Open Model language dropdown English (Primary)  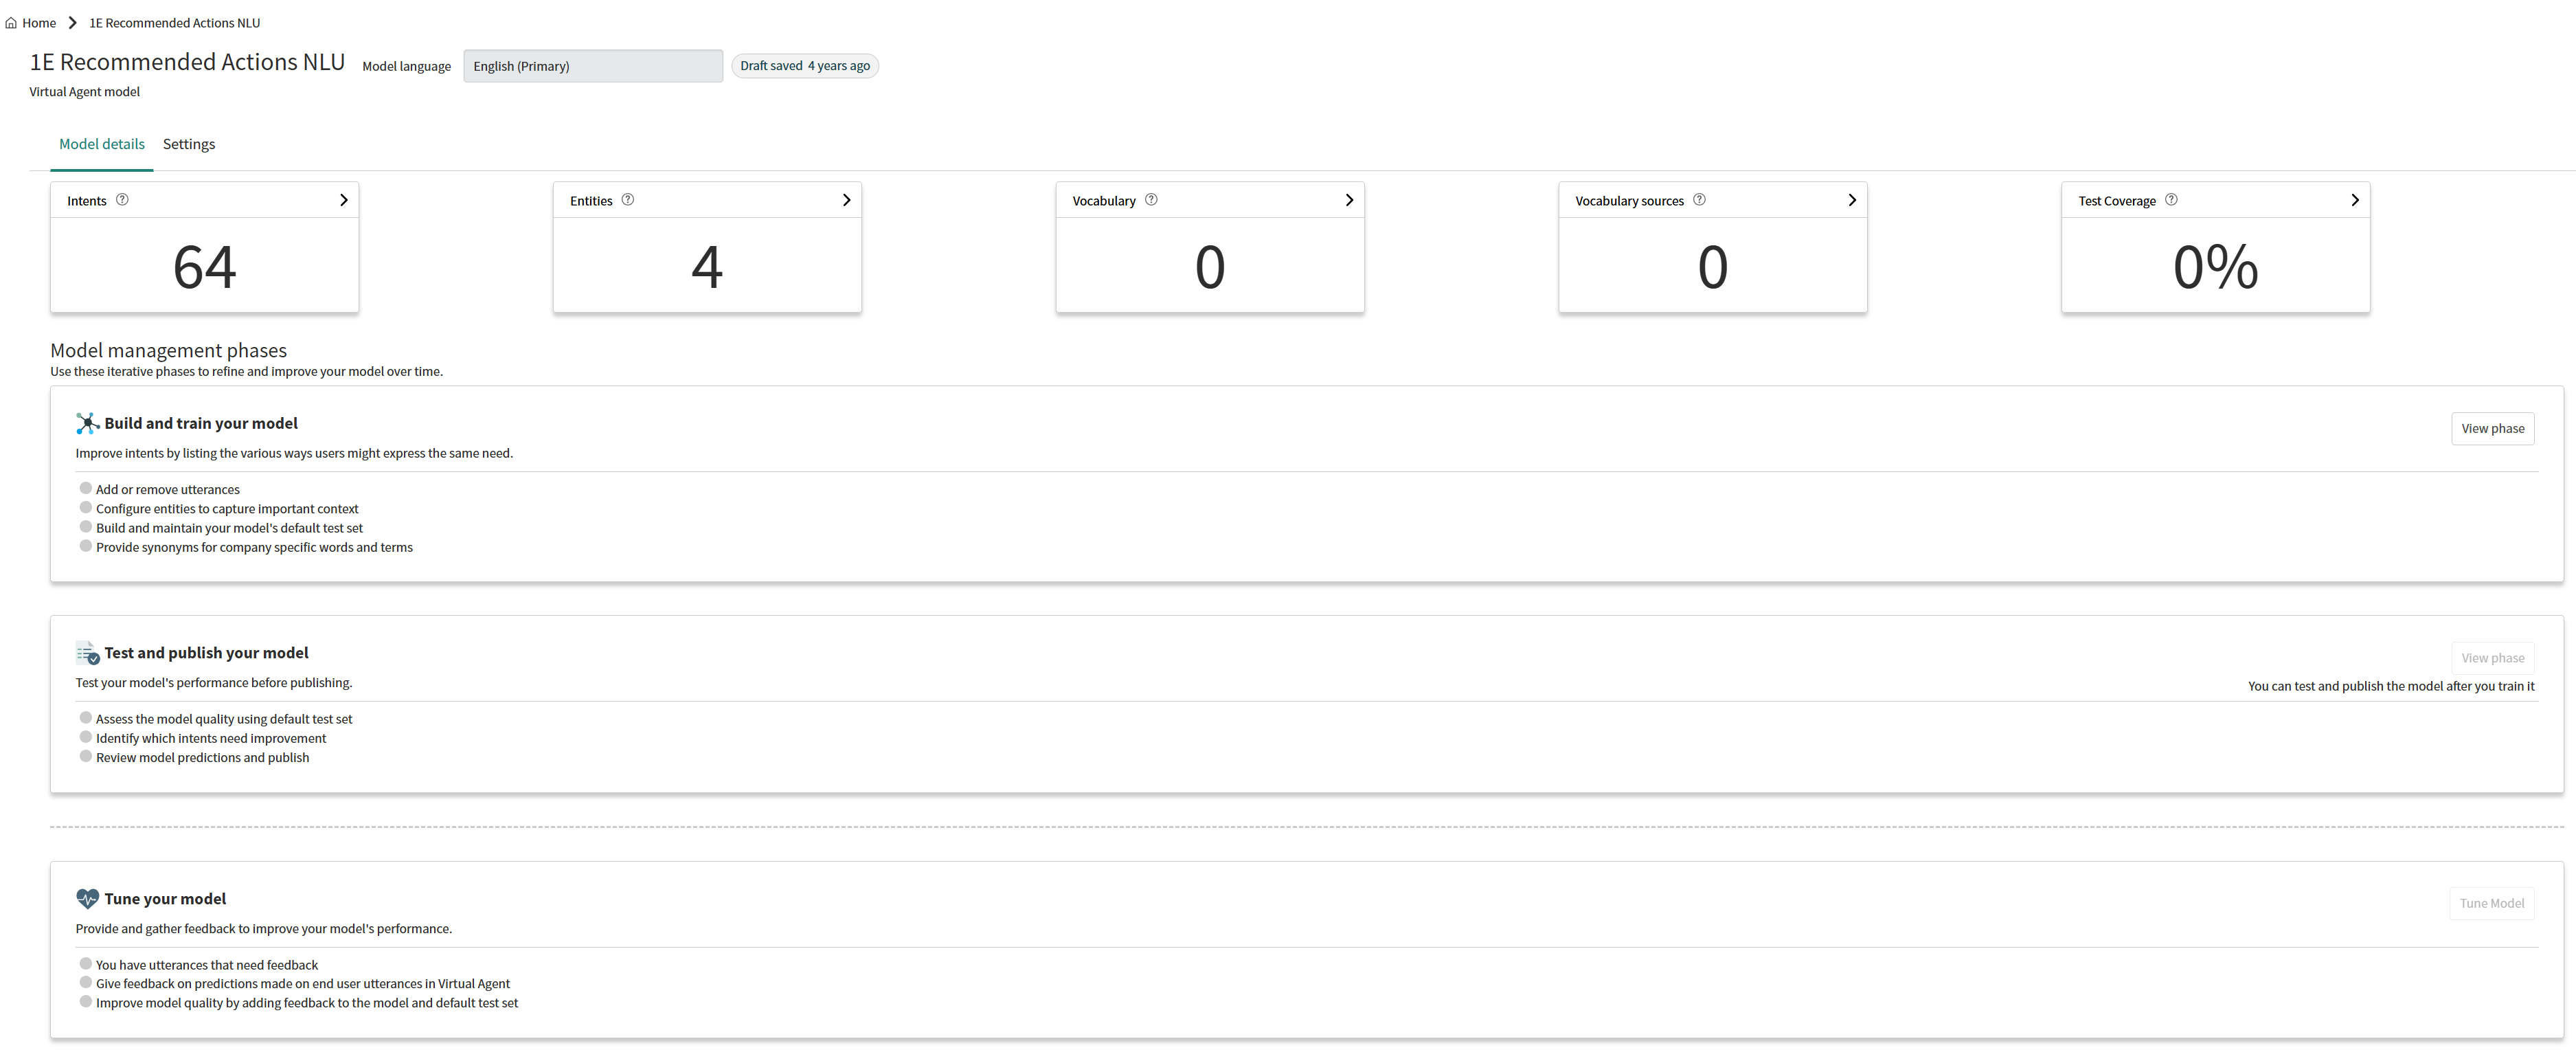(592, 66)
